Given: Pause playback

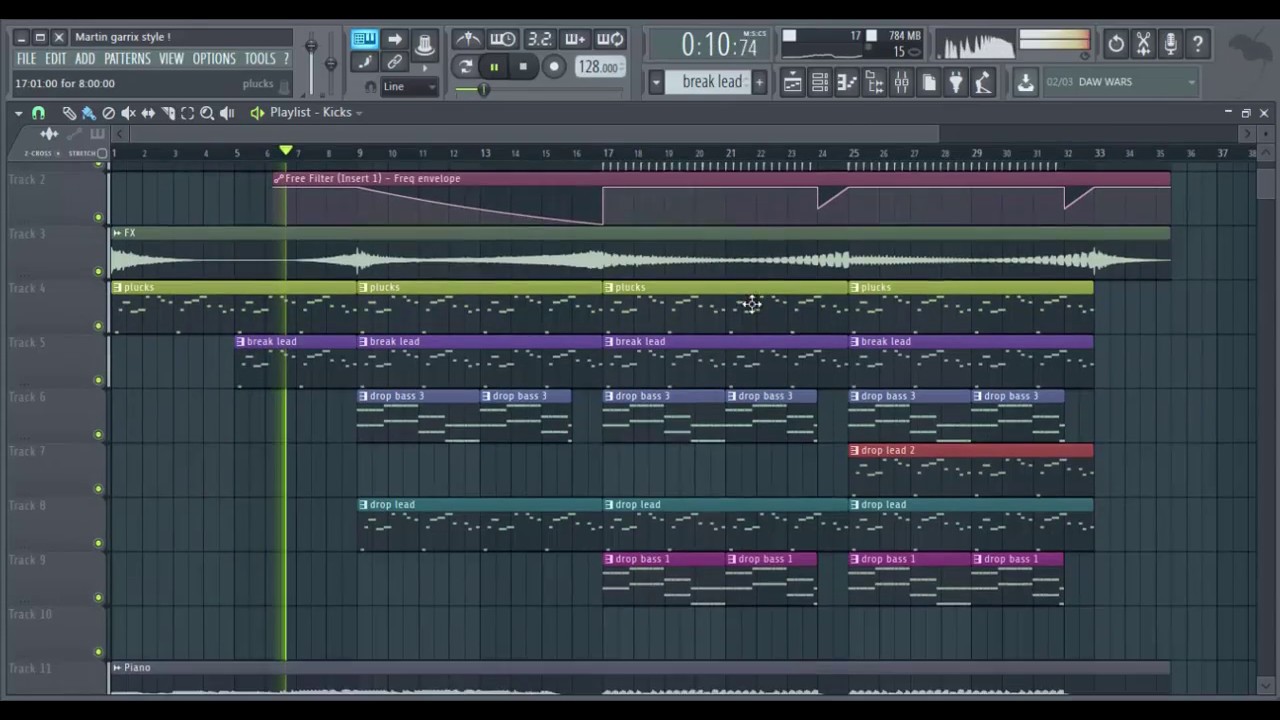Looking at the screenshot, I should coord(494,67).
